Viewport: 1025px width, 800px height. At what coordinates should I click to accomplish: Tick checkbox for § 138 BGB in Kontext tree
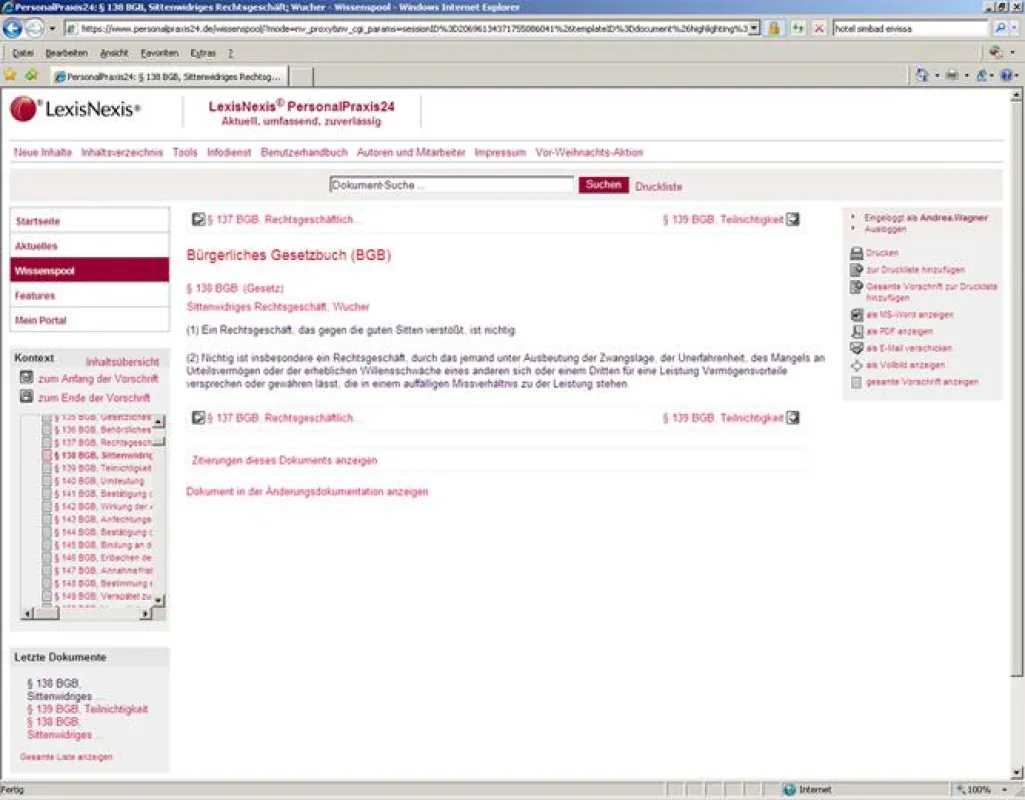point(46,456)
